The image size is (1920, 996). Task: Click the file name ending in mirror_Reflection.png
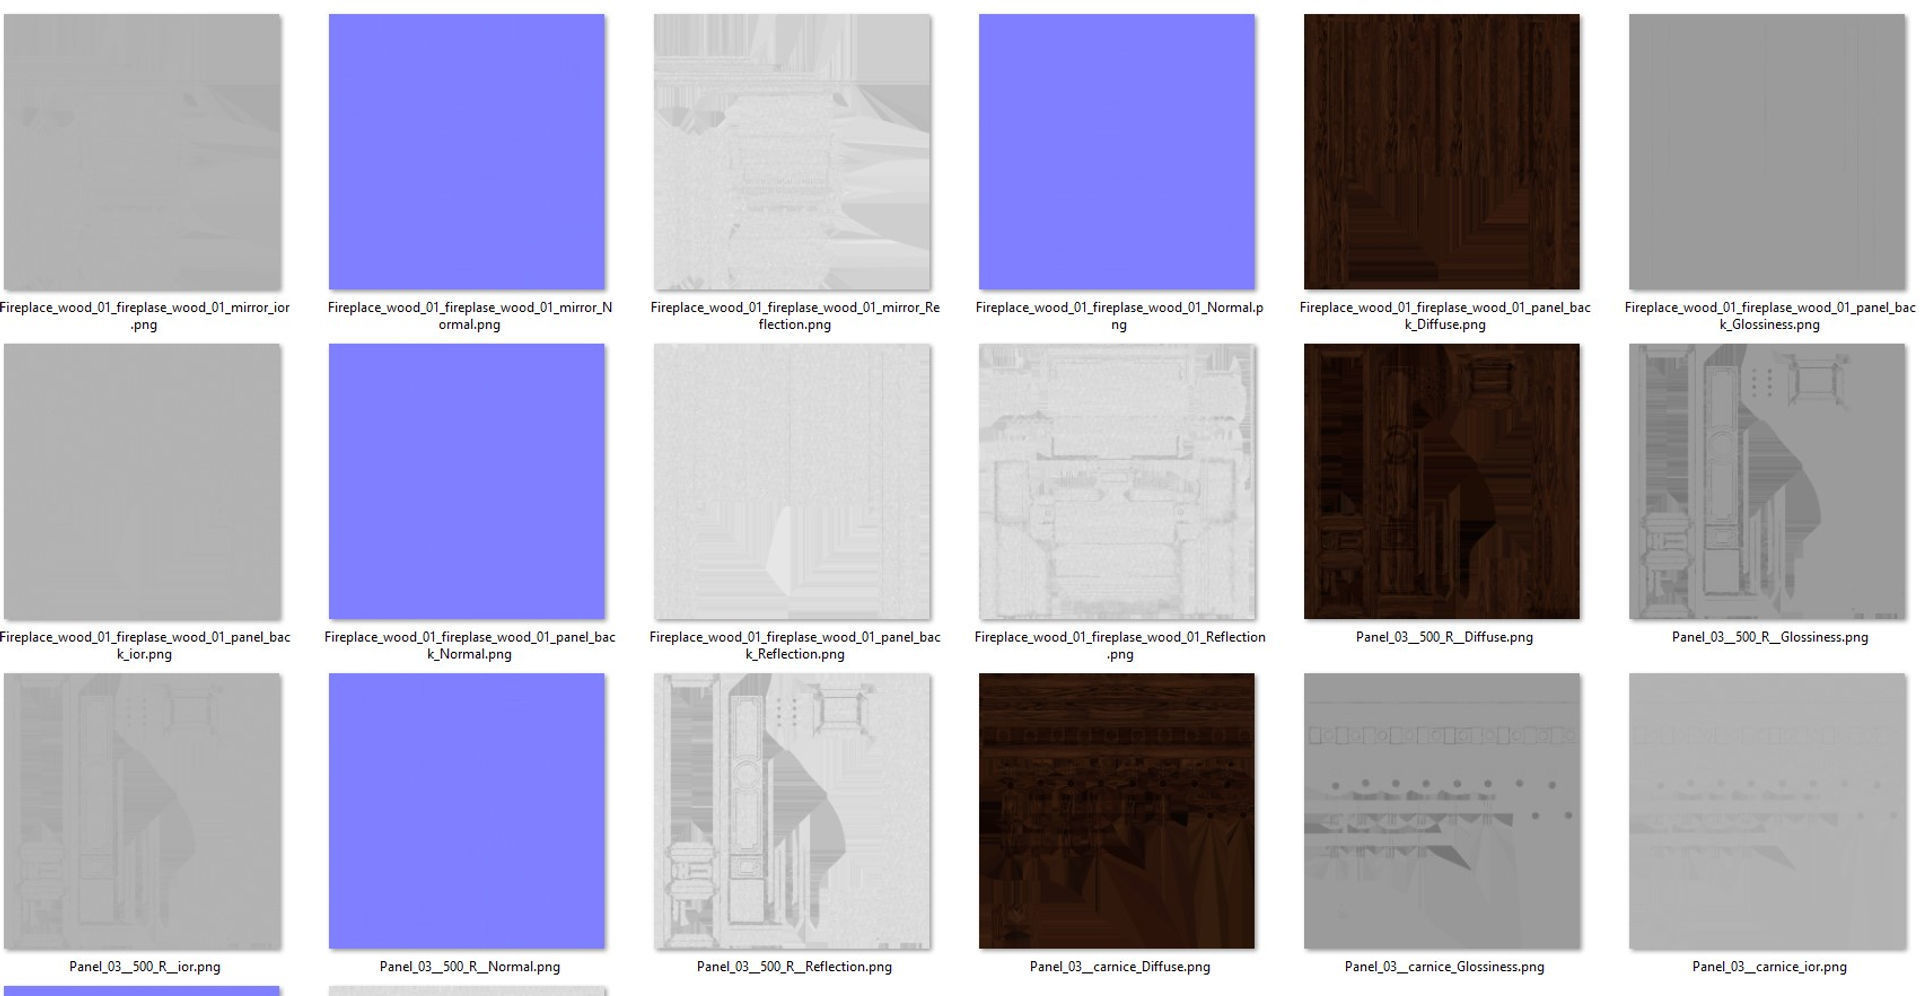coord(795,316)
